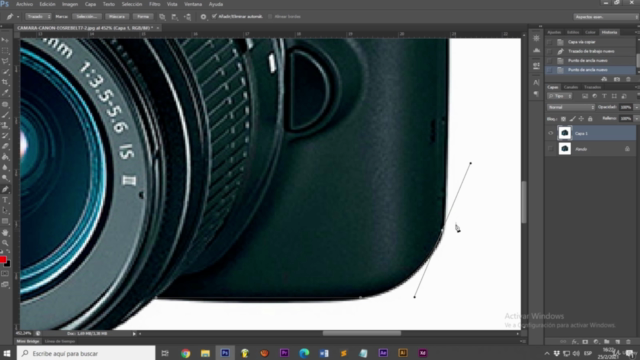The image size is (640, 360).
Task: Select the Eyedropper tool
Action: 5,93
